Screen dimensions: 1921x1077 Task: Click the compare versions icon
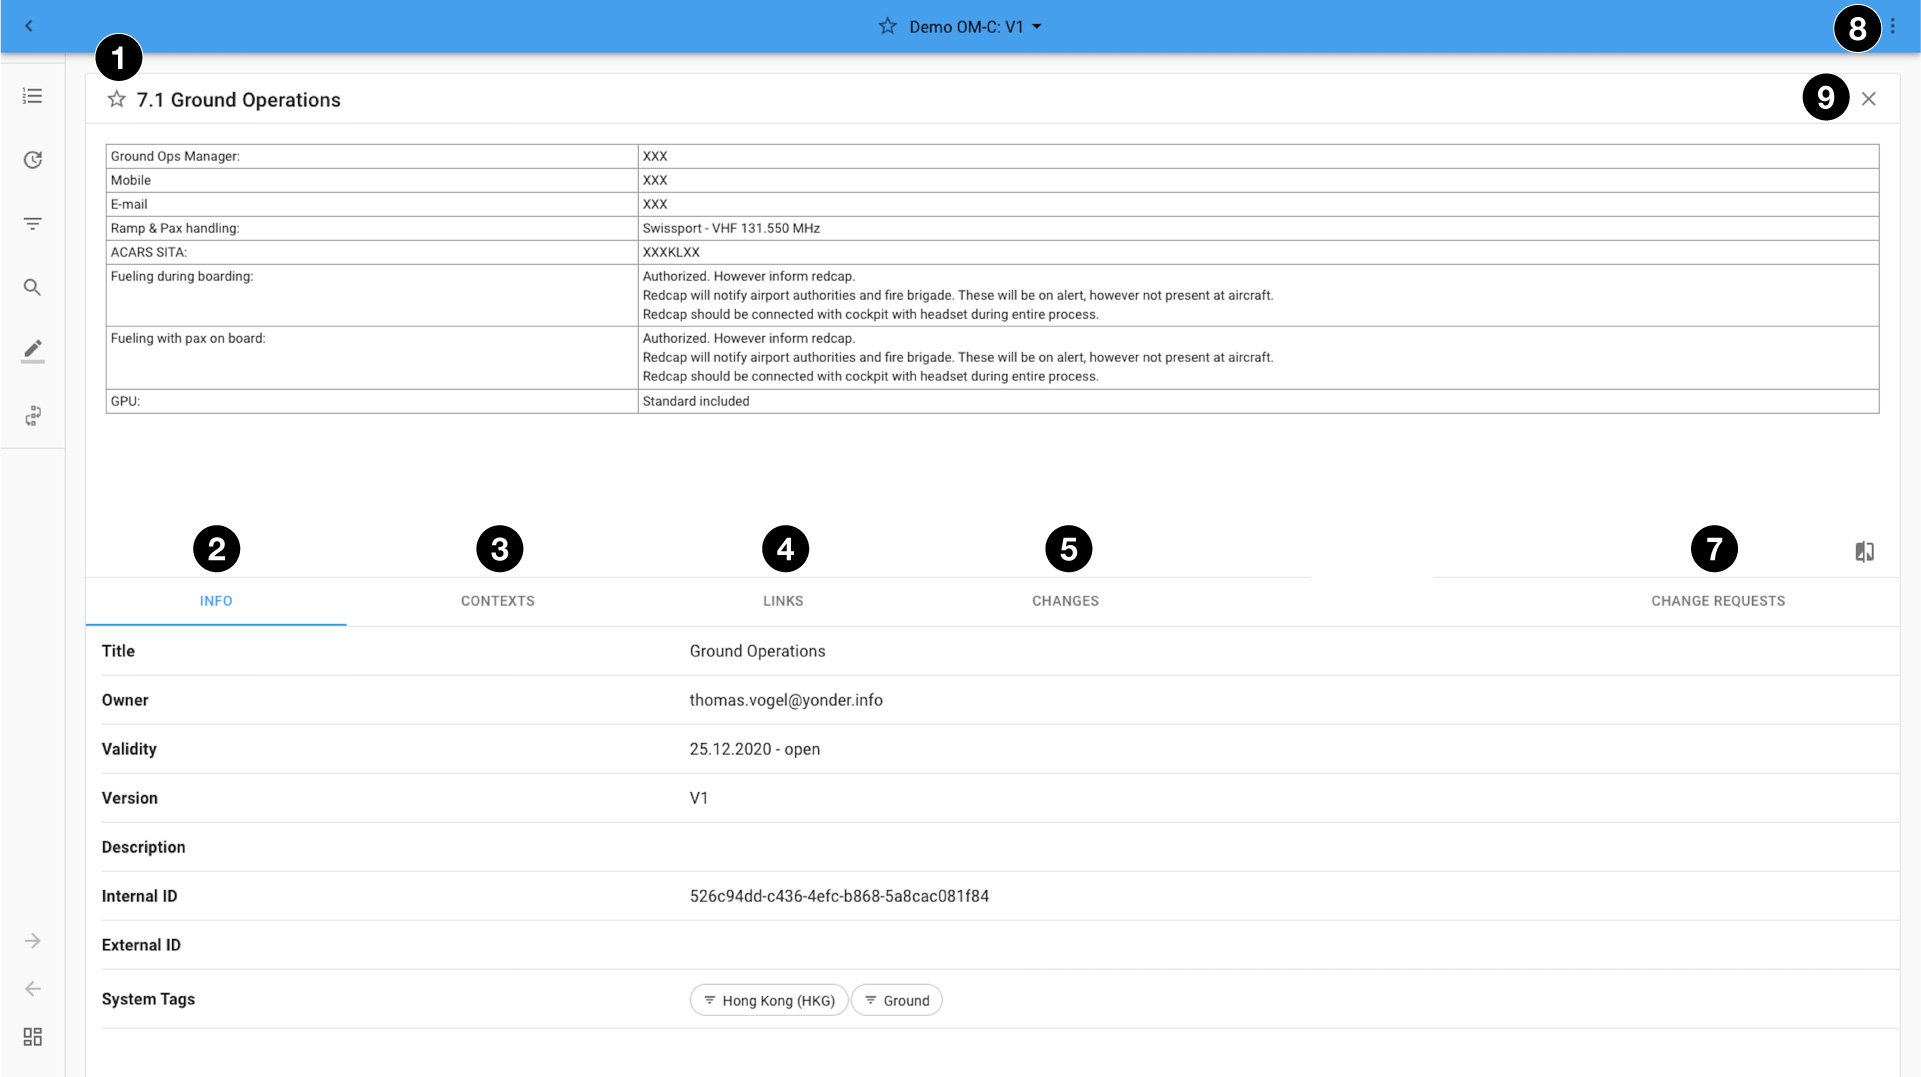pyautogui.click(x=1865, y=552)
